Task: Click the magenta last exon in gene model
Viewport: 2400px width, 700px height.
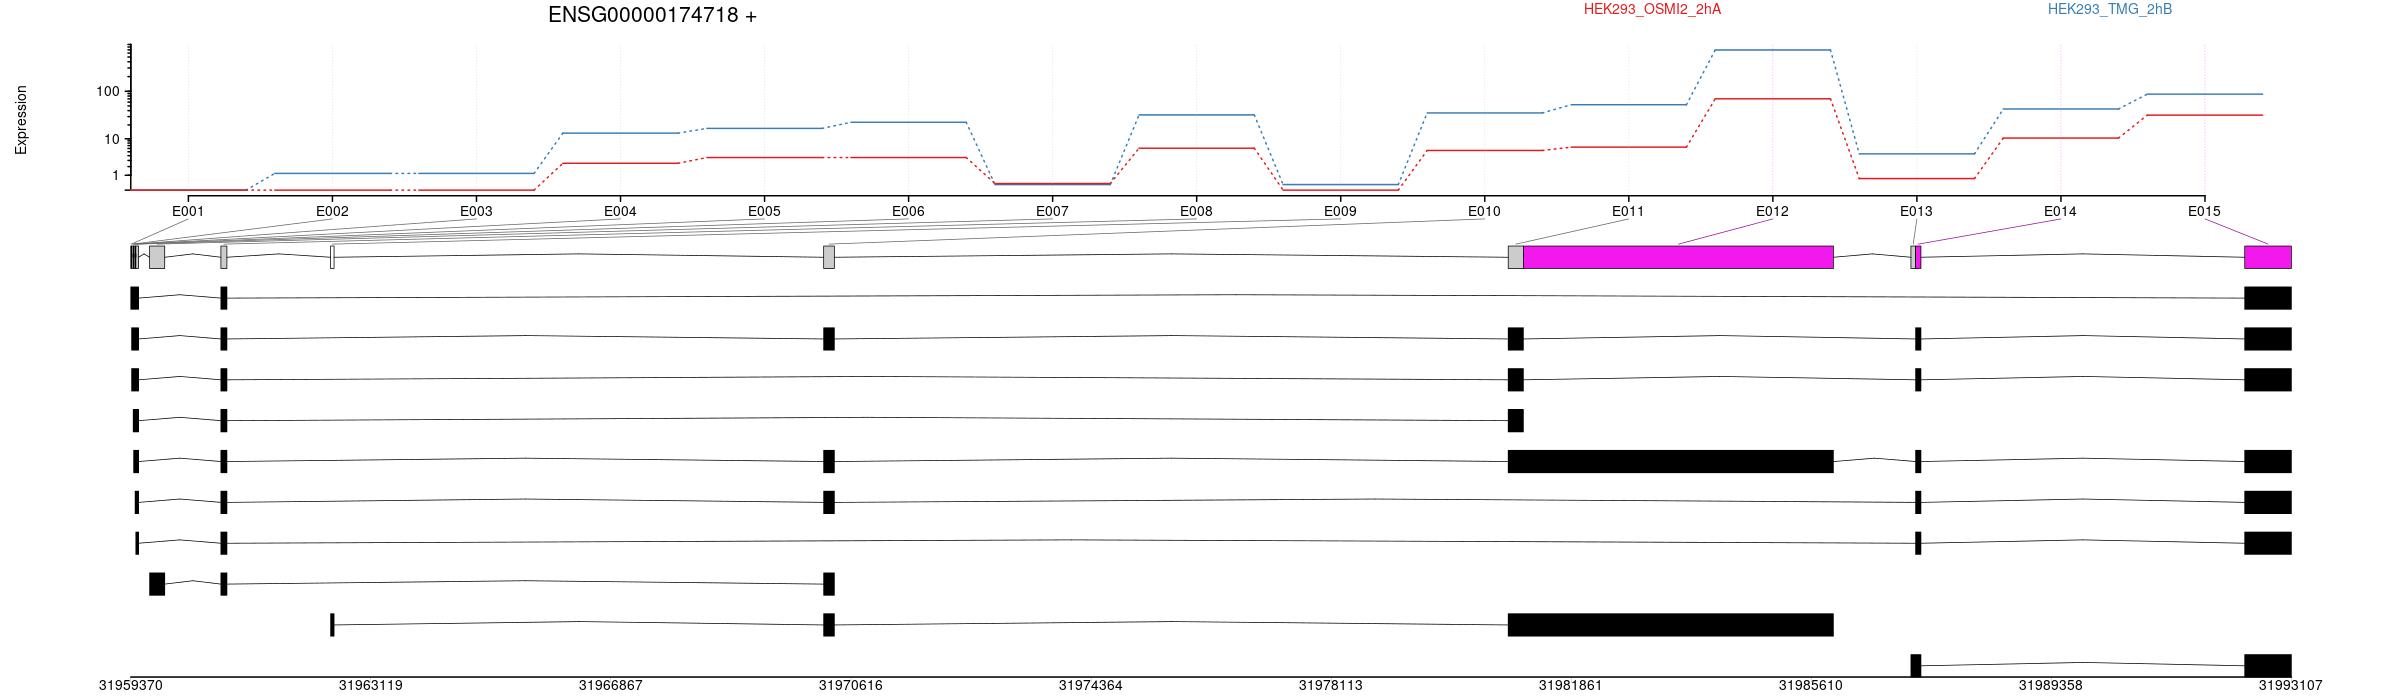Action: [2268, 257]
